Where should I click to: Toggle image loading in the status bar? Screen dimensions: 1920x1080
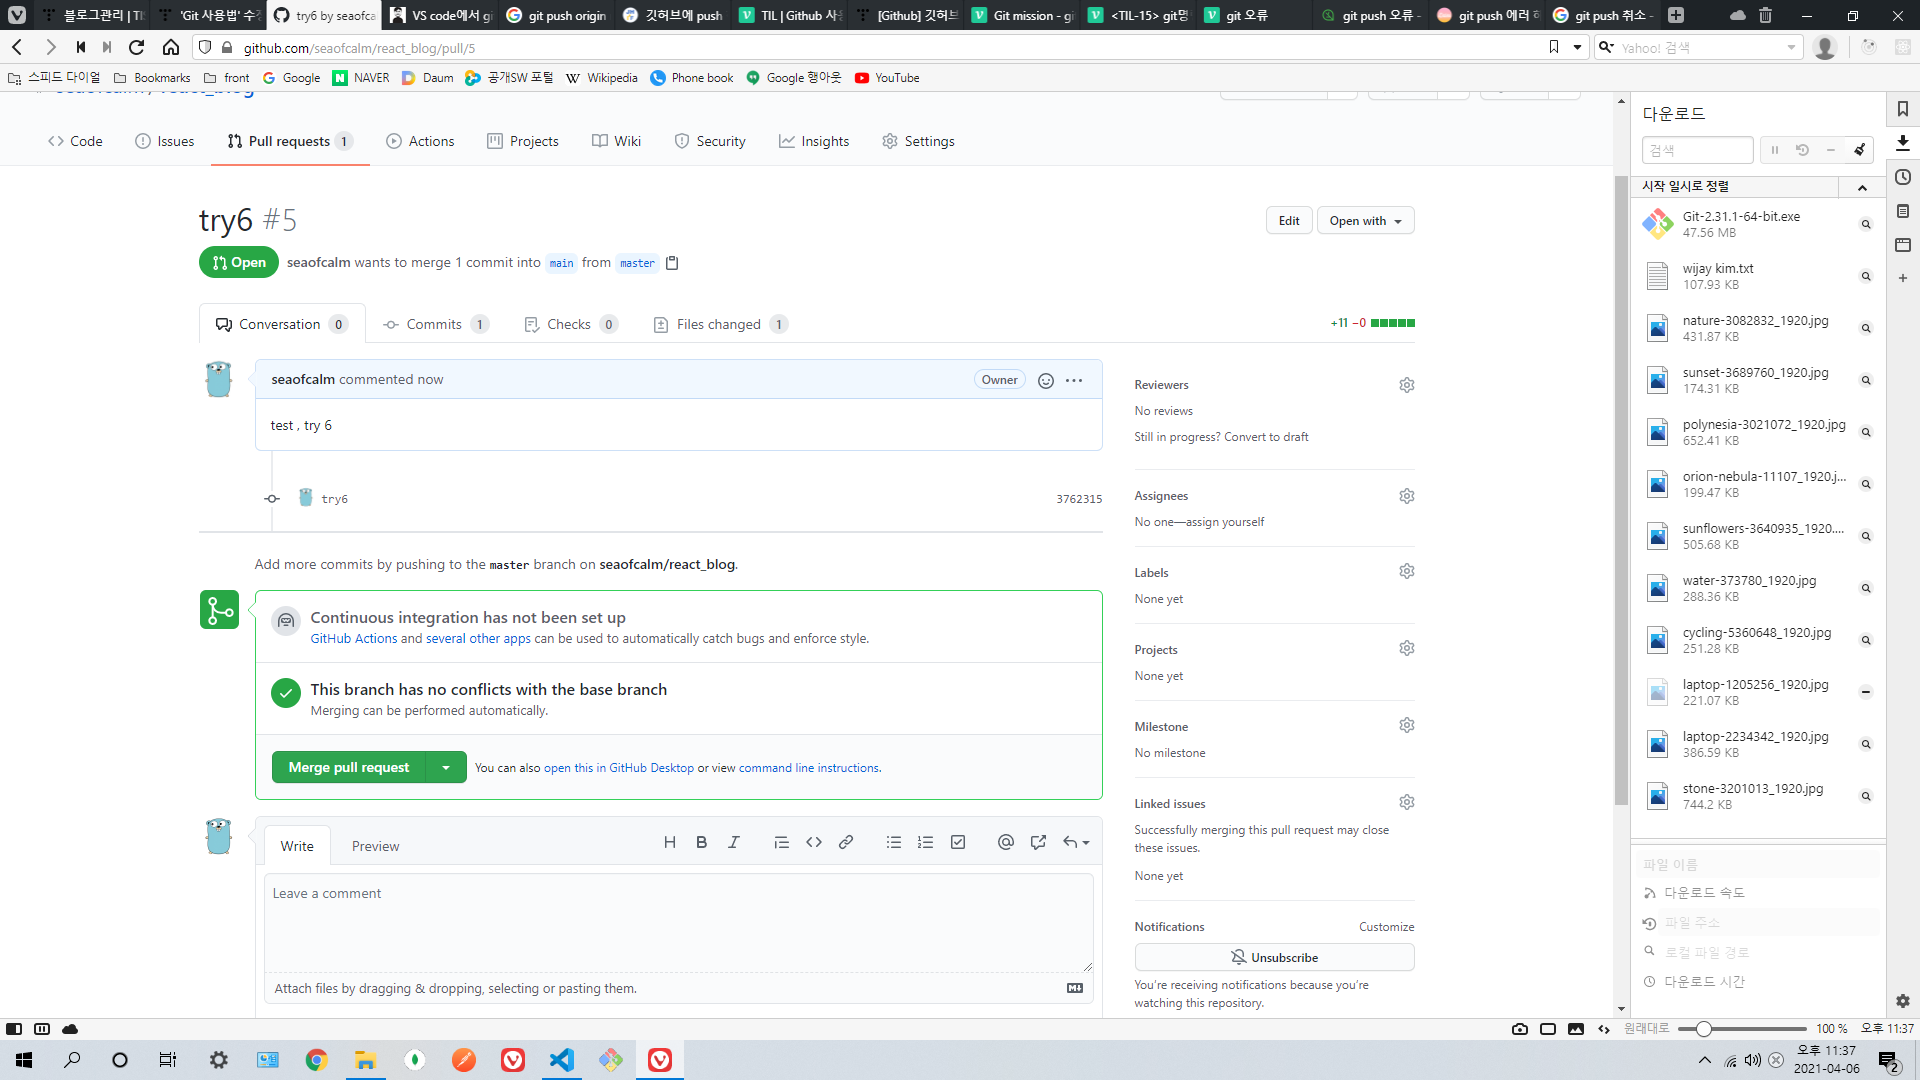click(x=1576, y=1028)
